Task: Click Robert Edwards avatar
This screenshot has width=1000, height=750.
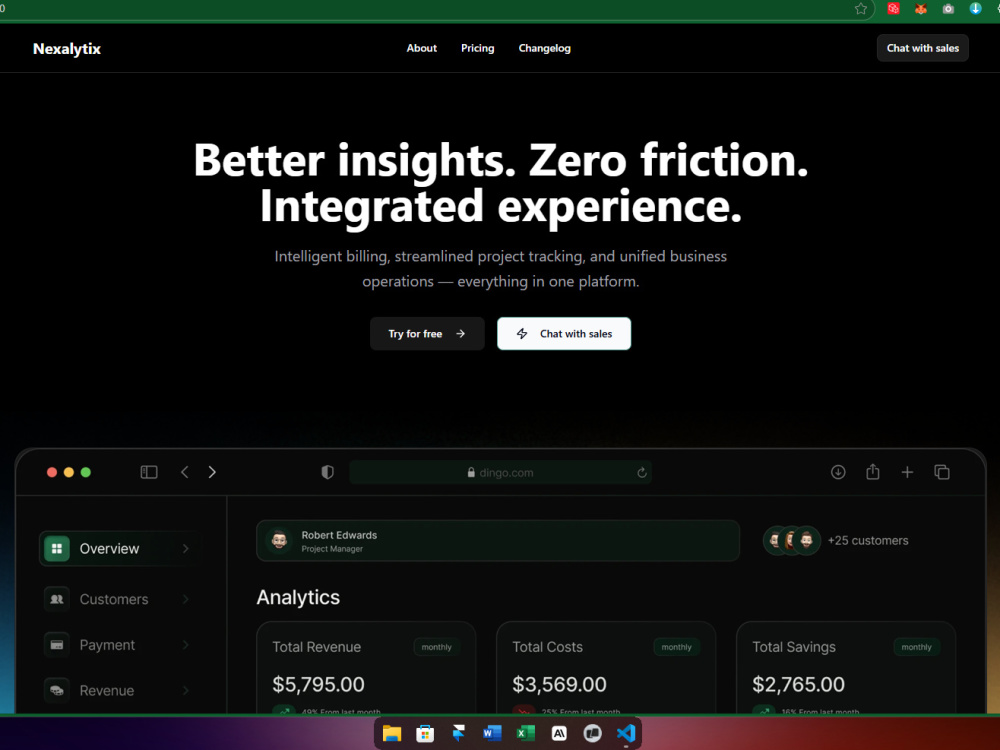Action: pyautogui.click(x=279, y=540)
